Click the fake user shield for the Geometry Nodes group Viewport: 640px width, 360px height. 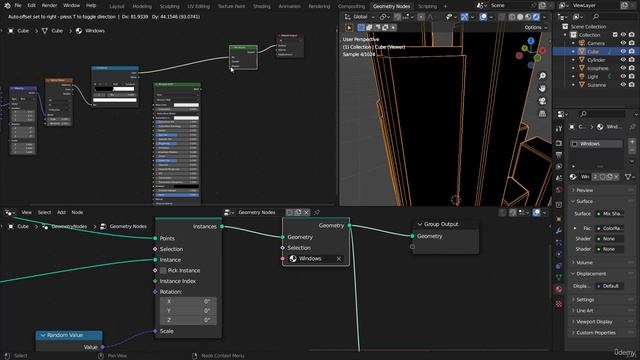click(289, 212)
